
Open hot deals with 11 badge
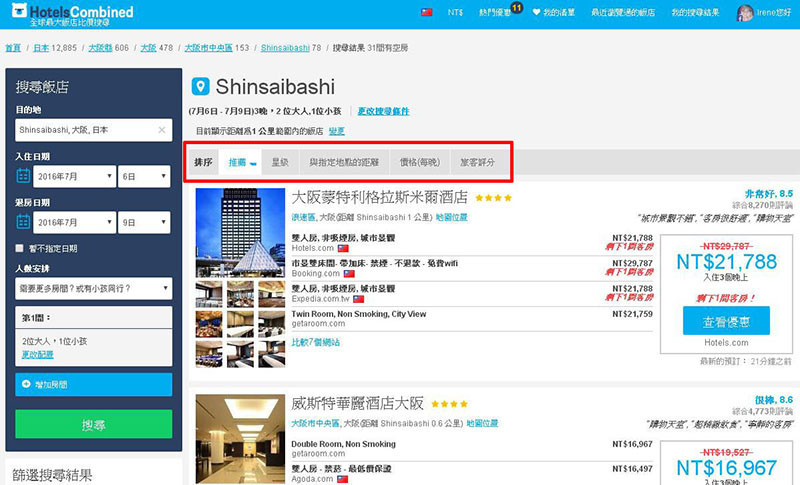501,11
